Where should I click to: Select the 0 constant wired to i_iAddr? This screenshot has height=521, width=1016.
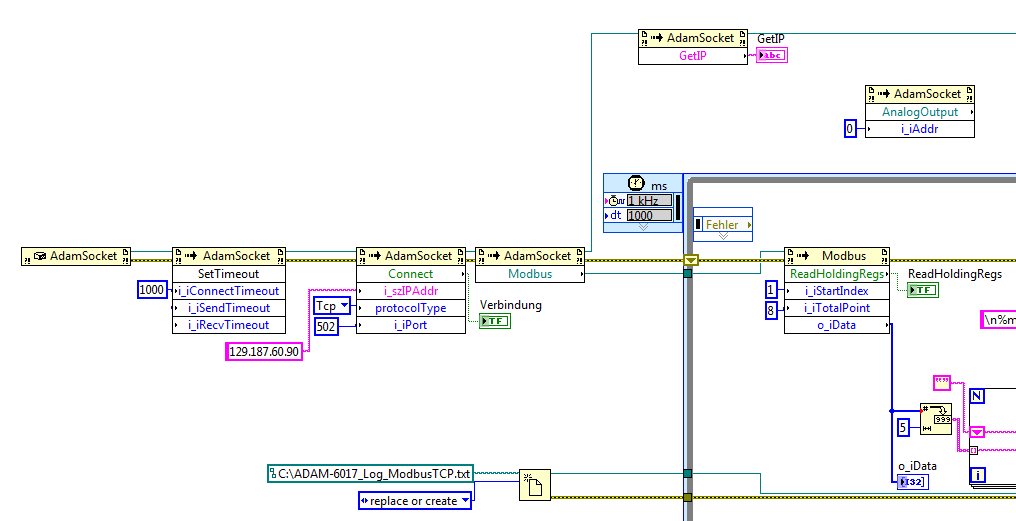click(x=850, y=129)
